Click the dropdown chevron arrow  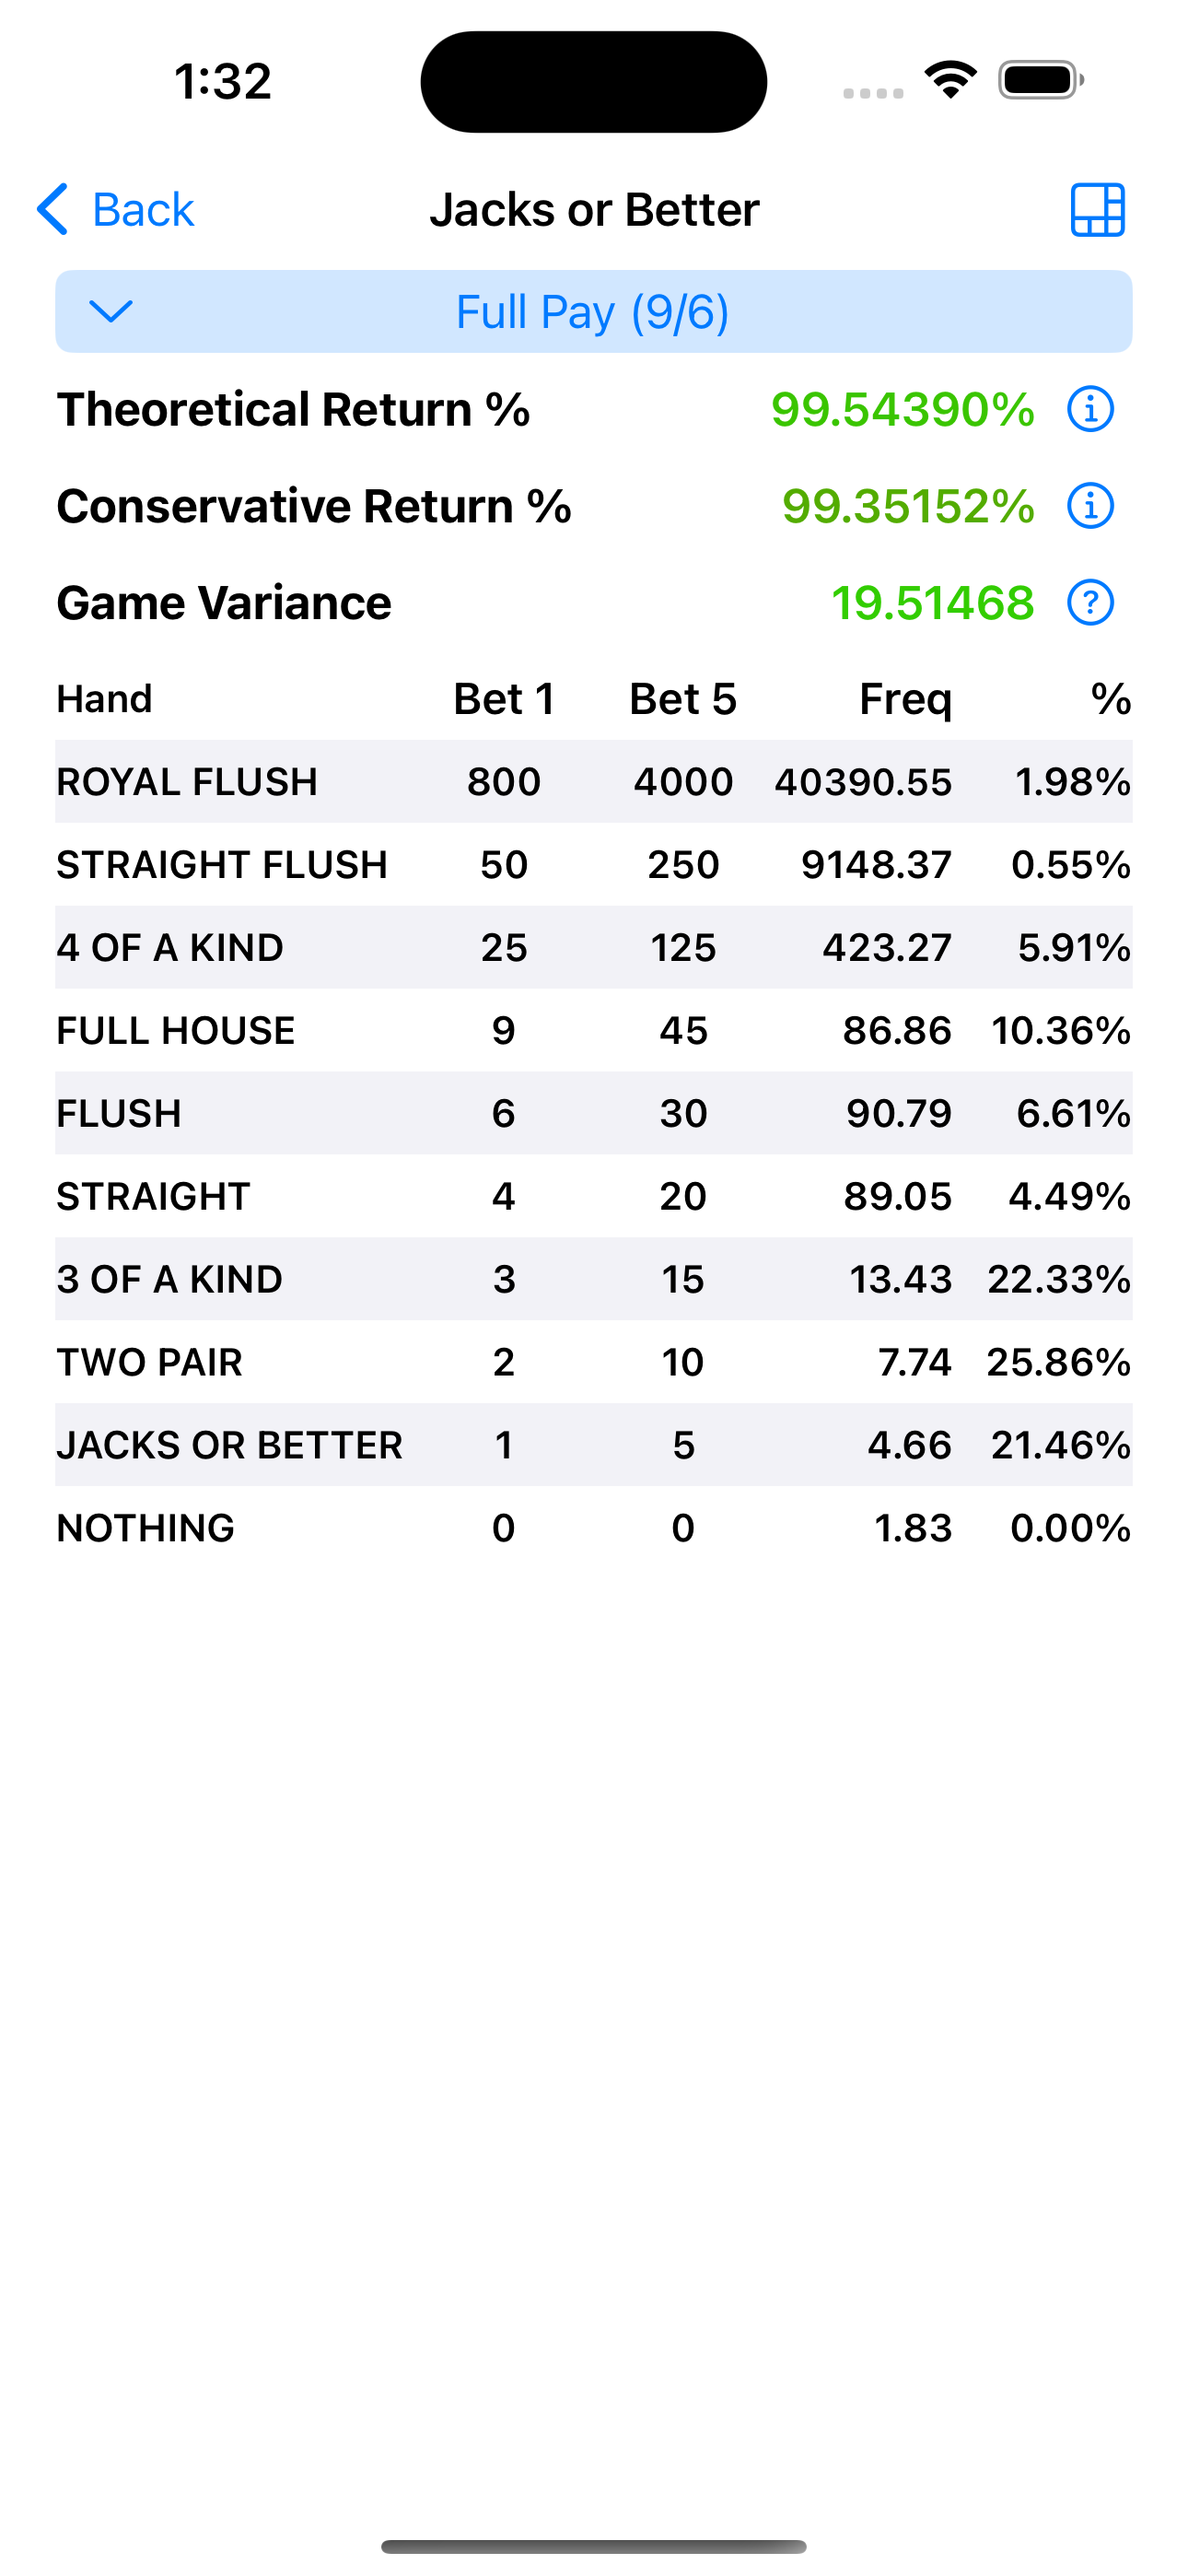(x=111, y=312)
